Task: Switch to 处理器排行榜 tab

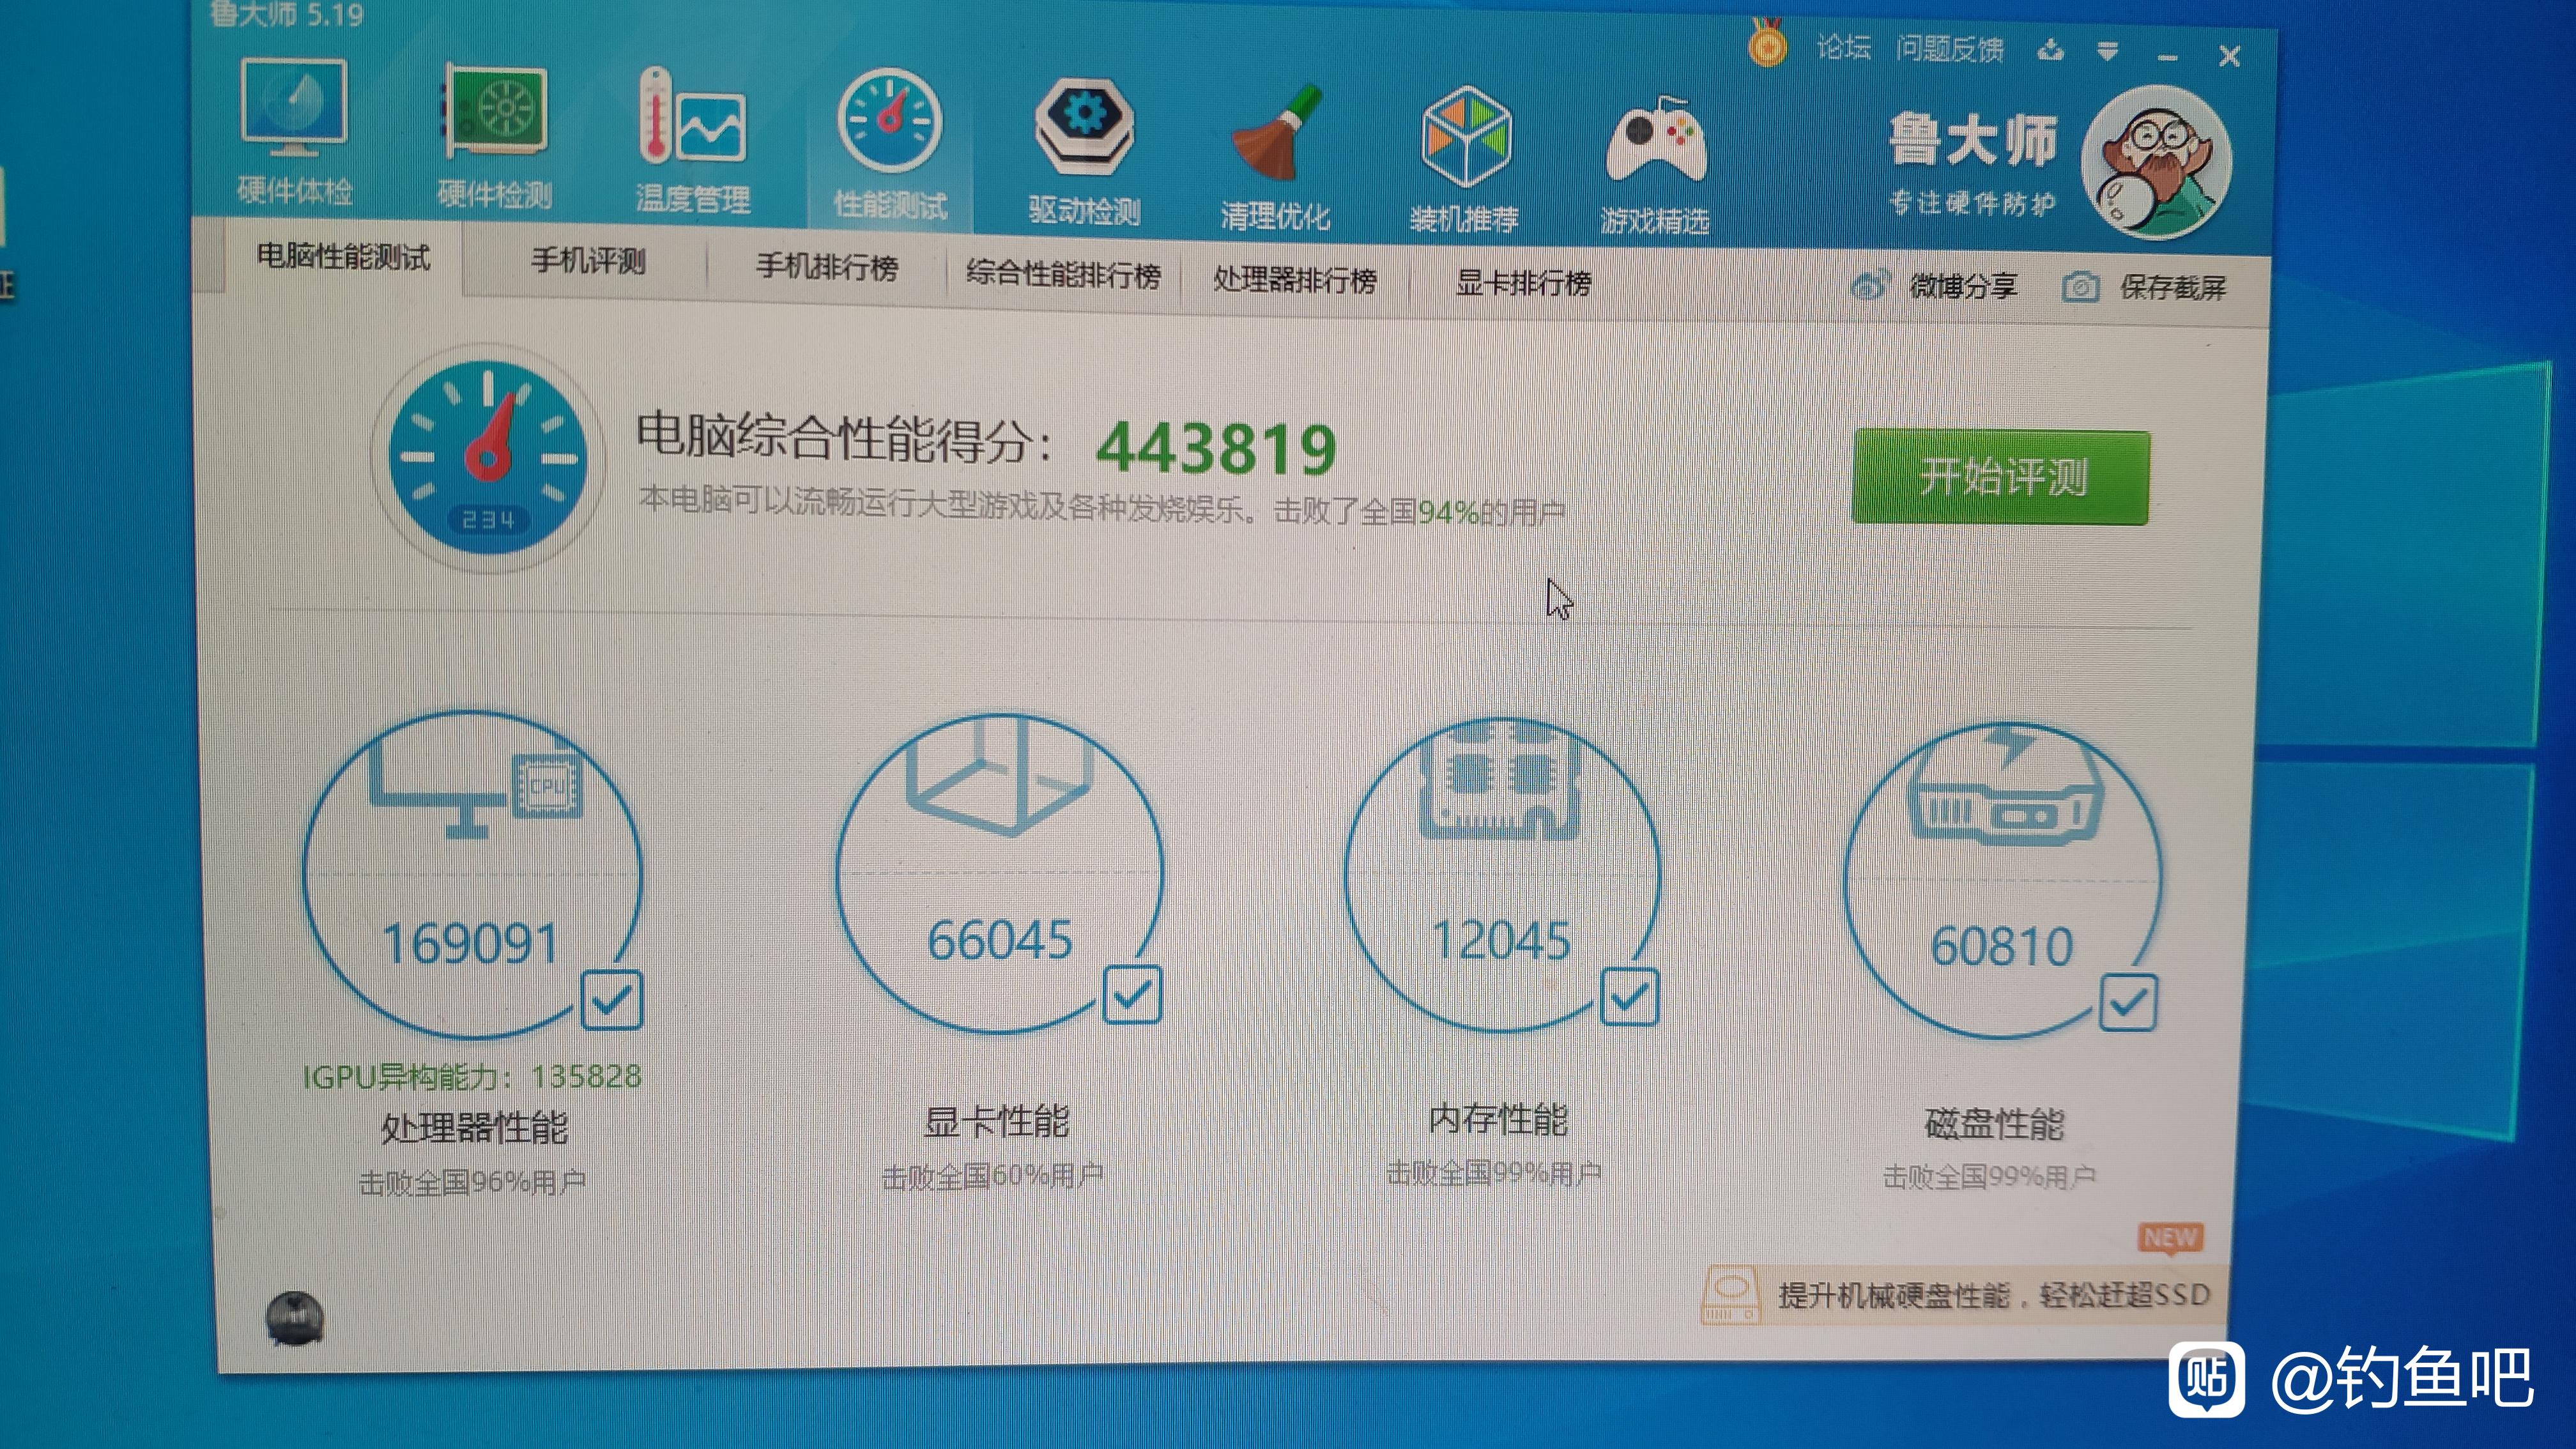Action: tap(1295, 280)
